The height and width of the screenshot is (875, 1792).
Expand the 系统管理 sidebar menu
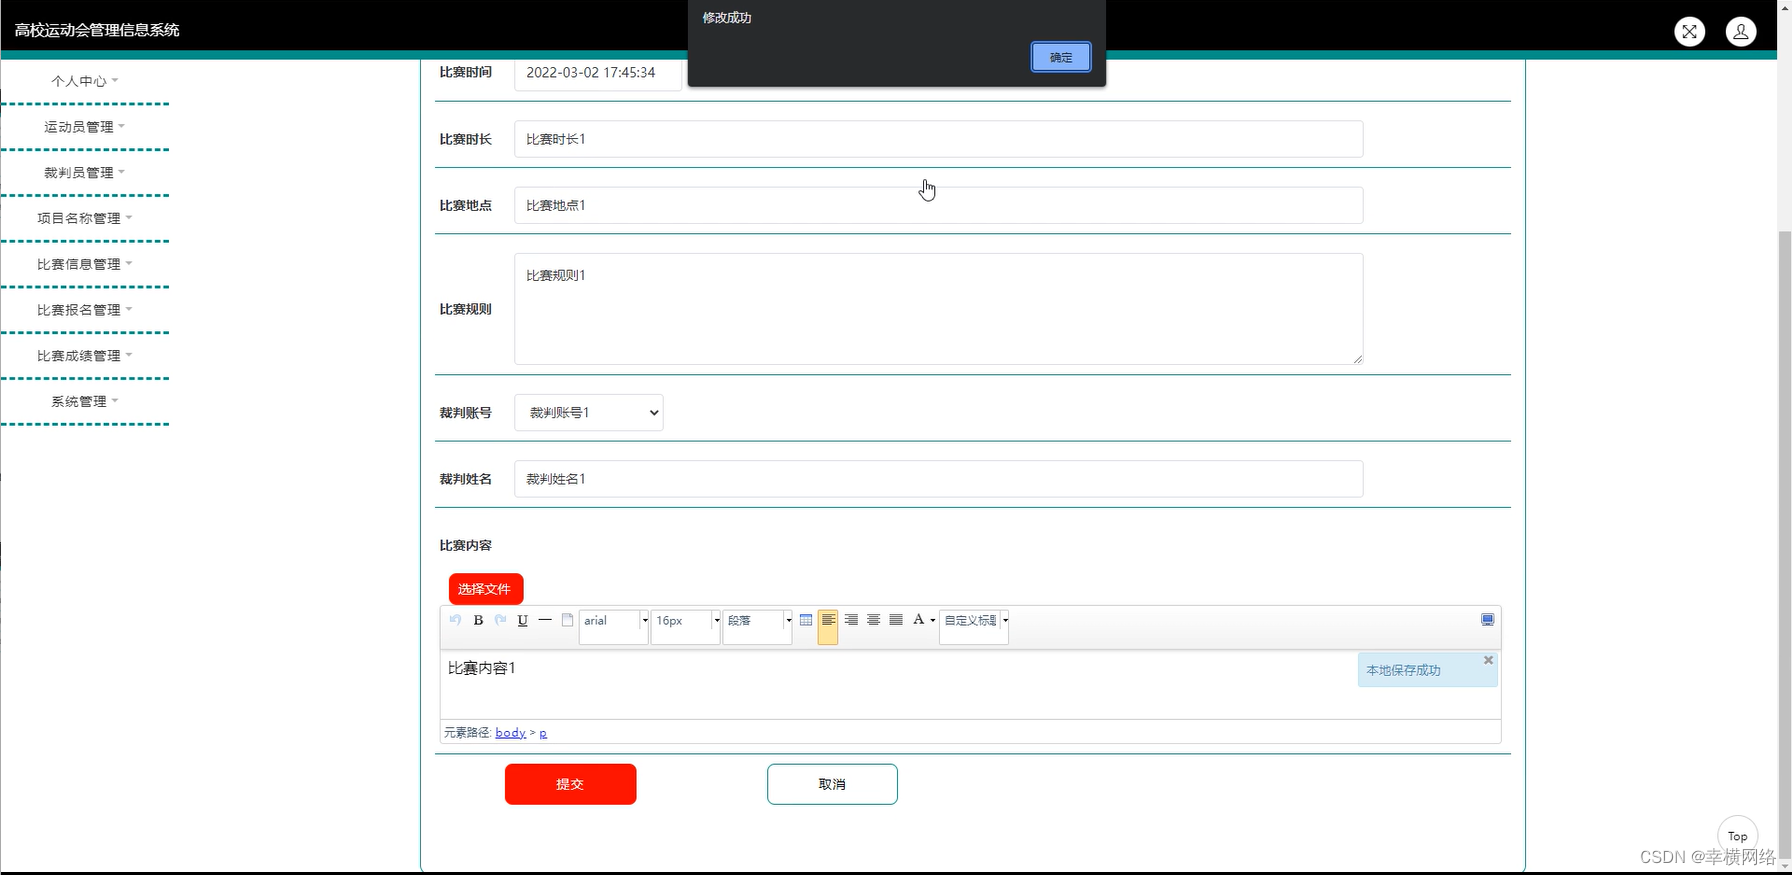tap(85, 401)
